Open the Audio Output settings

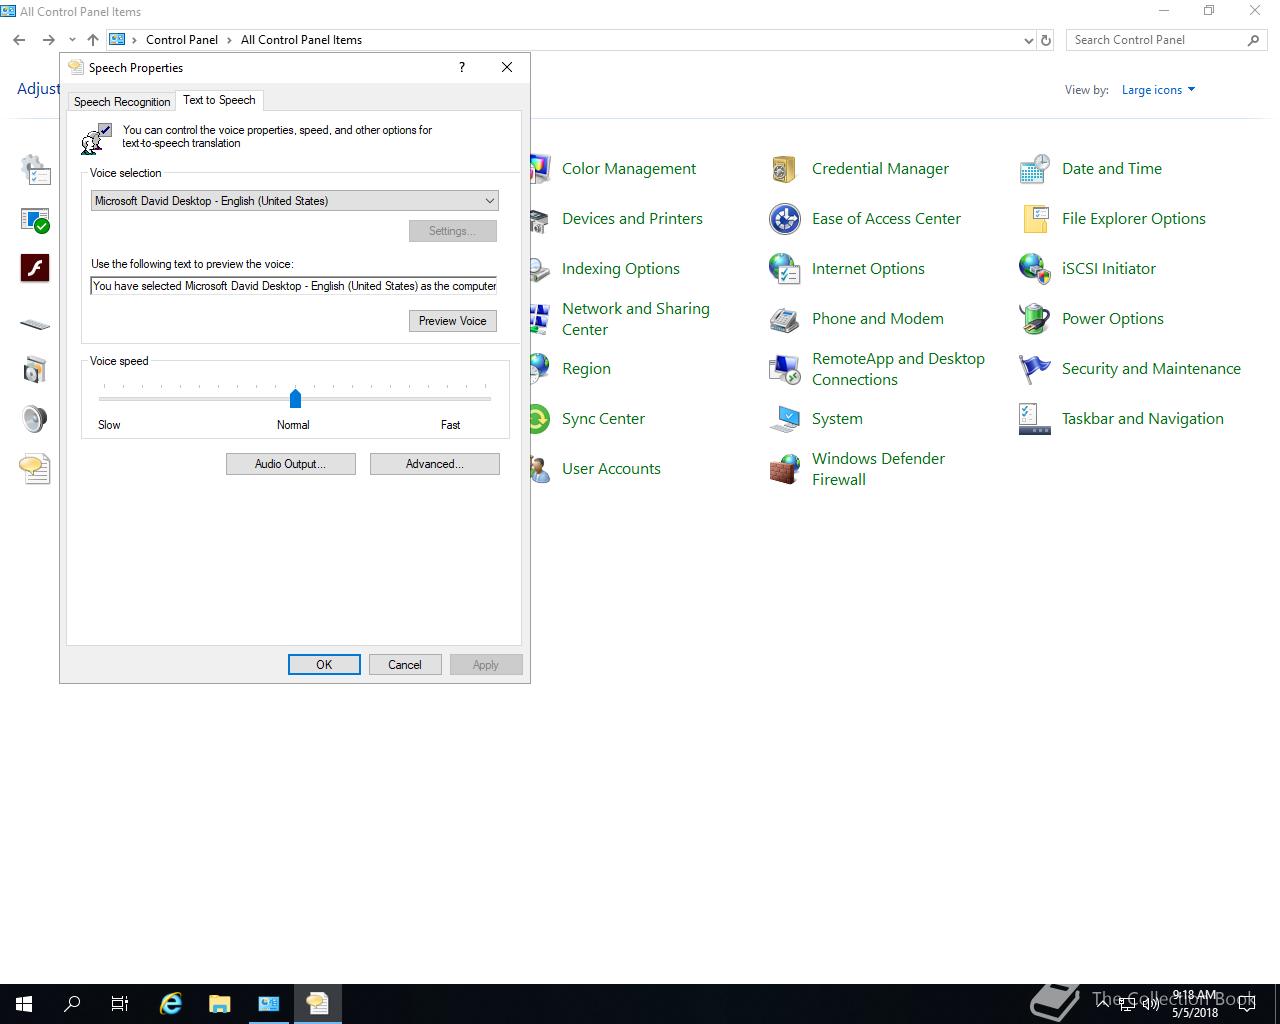(290, 464)
